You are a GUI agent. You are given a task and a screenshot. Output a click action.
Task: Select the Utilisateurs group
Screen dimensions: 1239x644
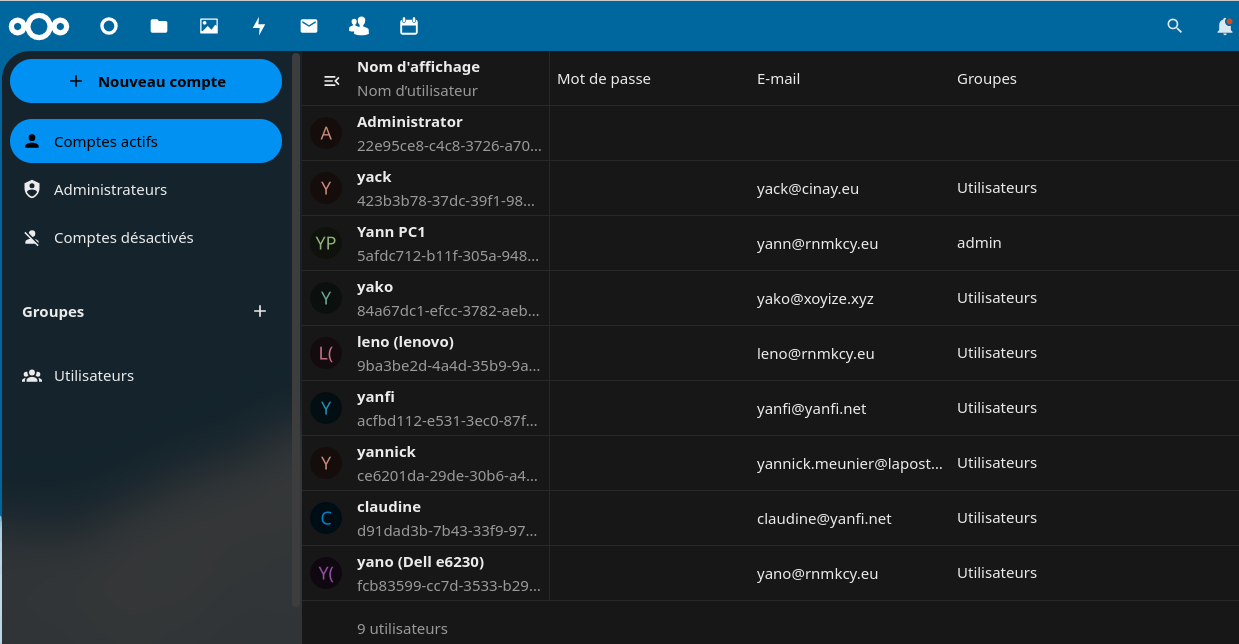click(x=94, y=376)
